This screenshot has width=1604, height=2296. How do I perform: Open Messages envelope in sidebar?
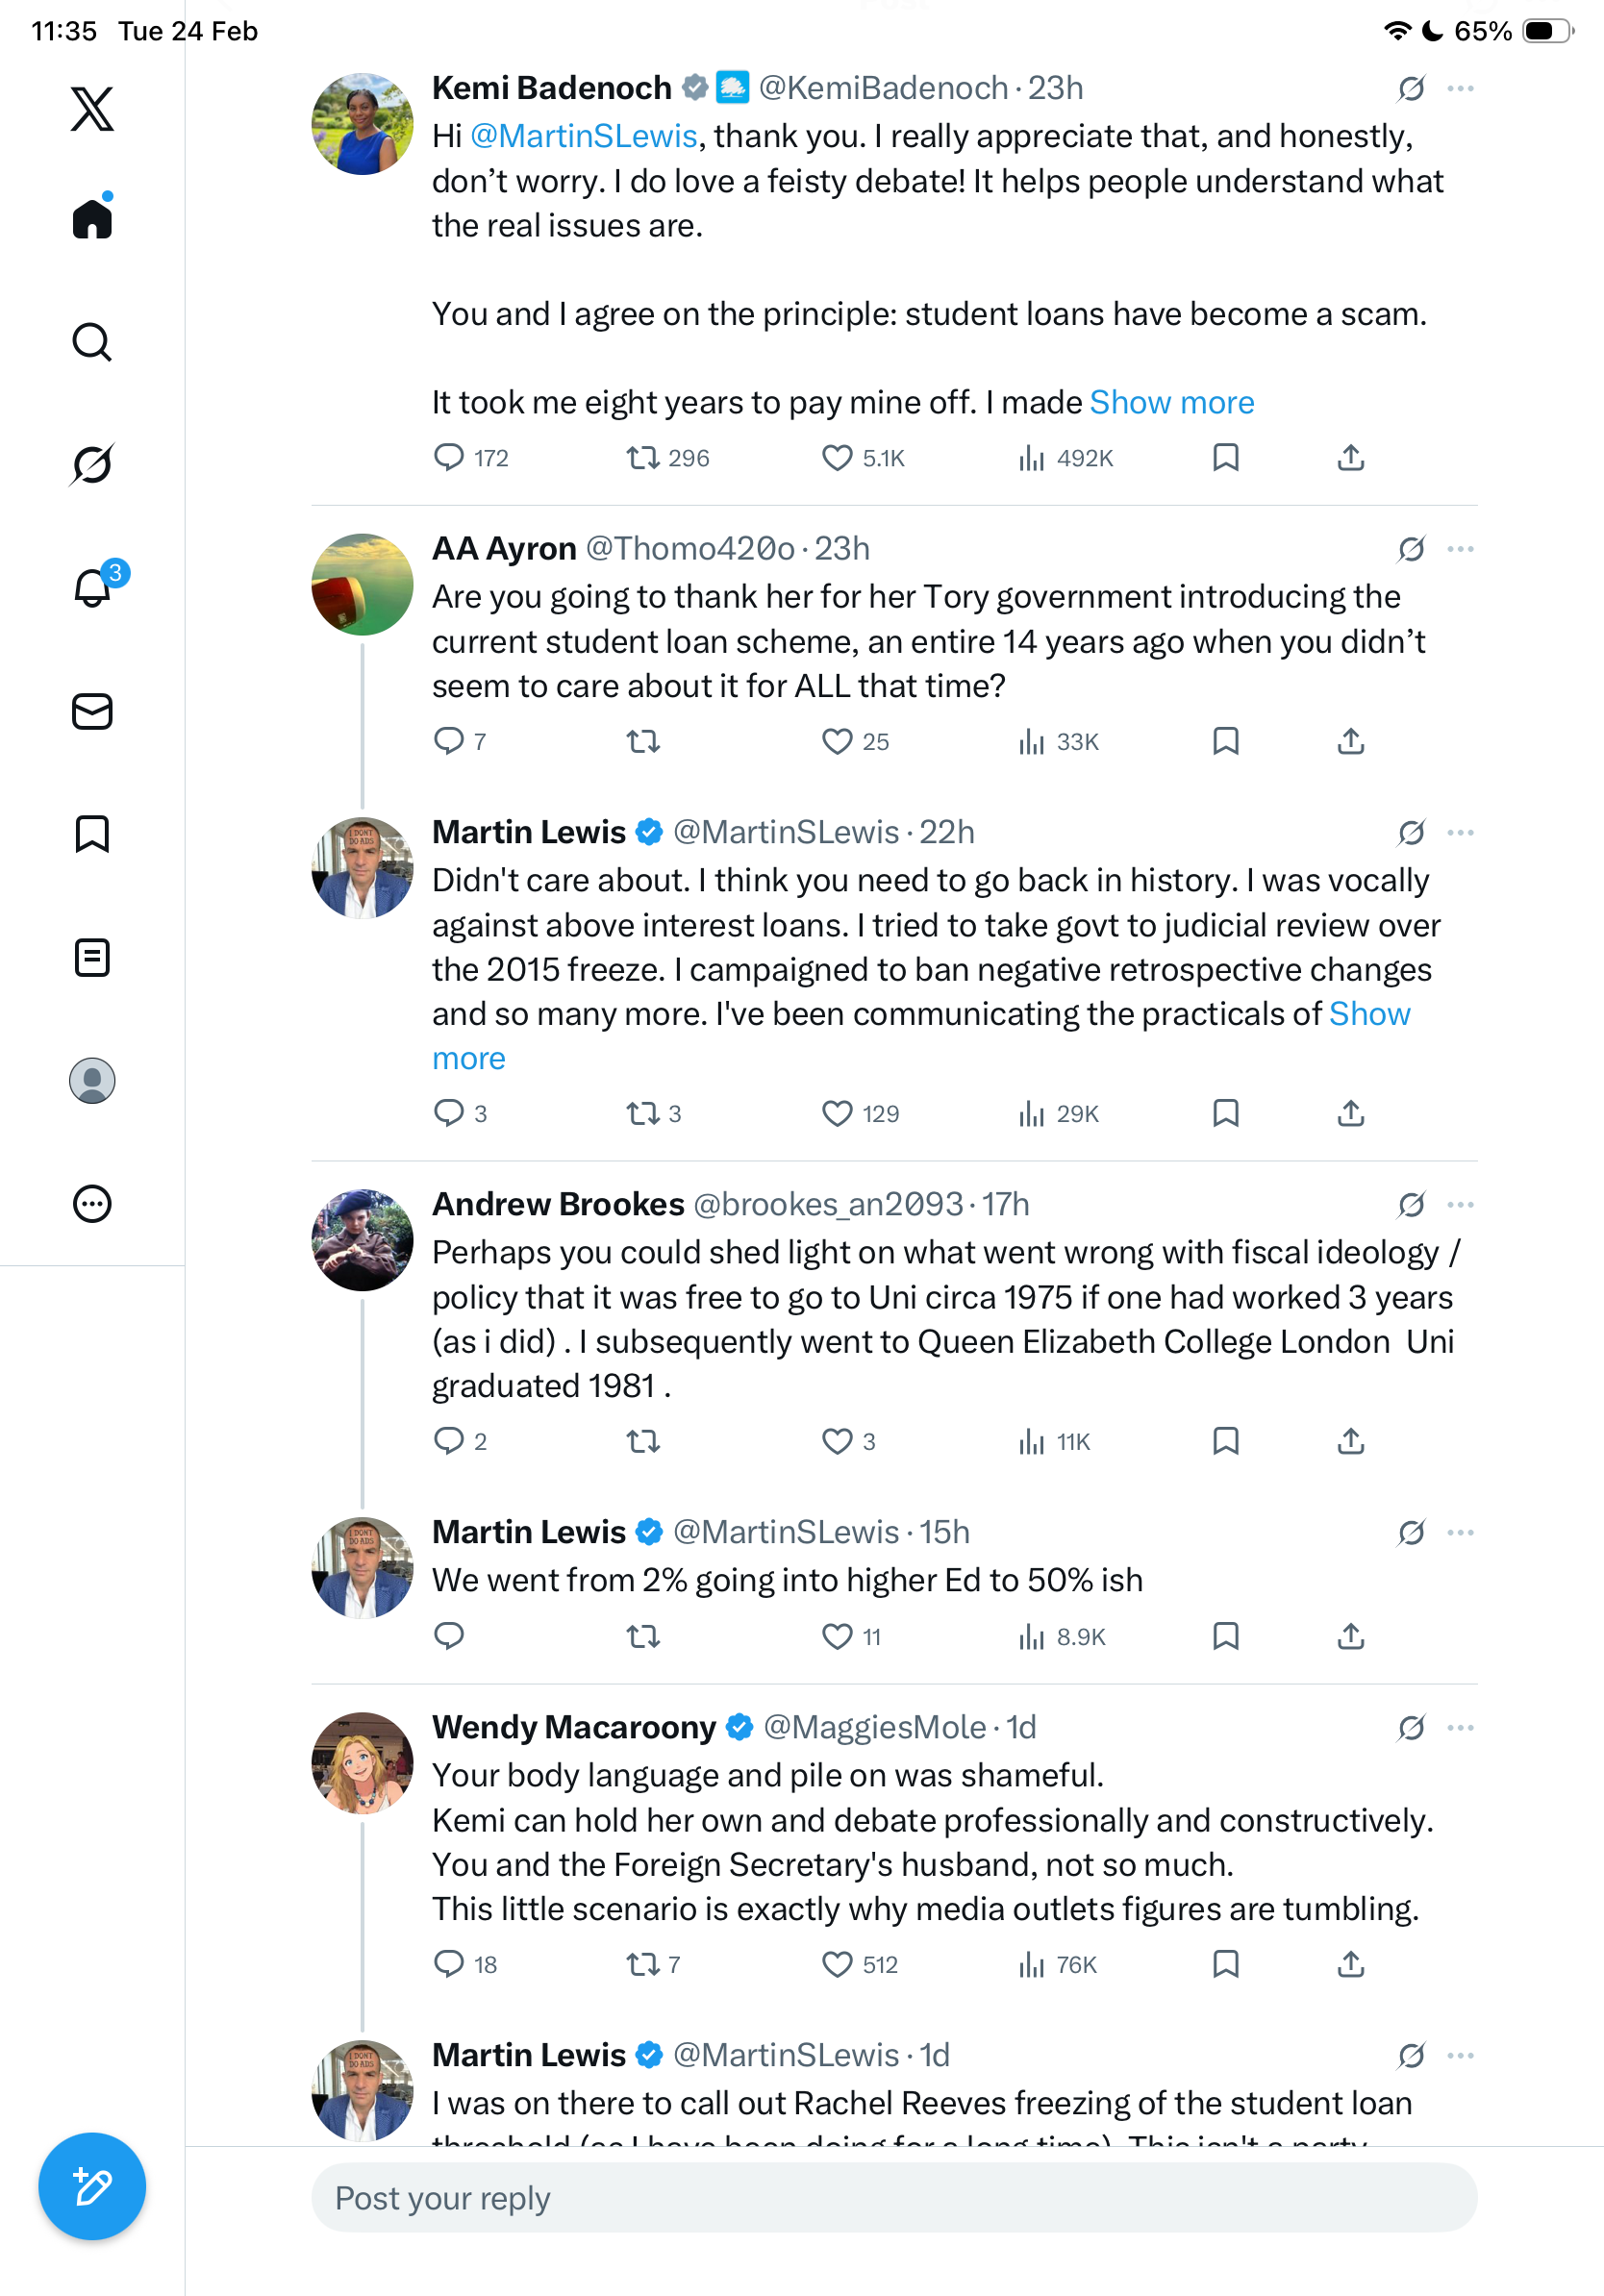tap(92, 711)
